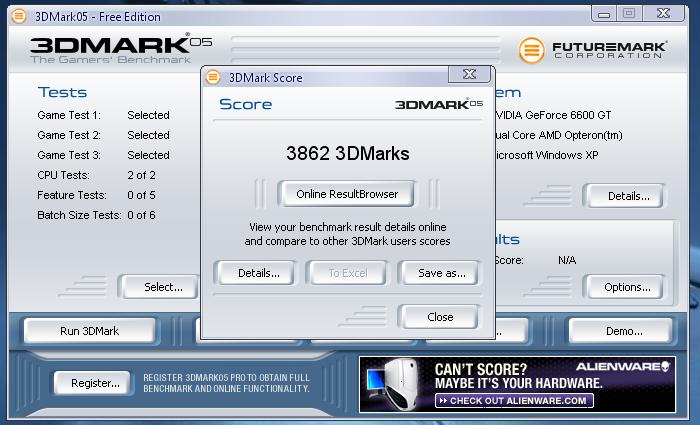
Task: Click the N/A score value
Action: click(567, 260)
